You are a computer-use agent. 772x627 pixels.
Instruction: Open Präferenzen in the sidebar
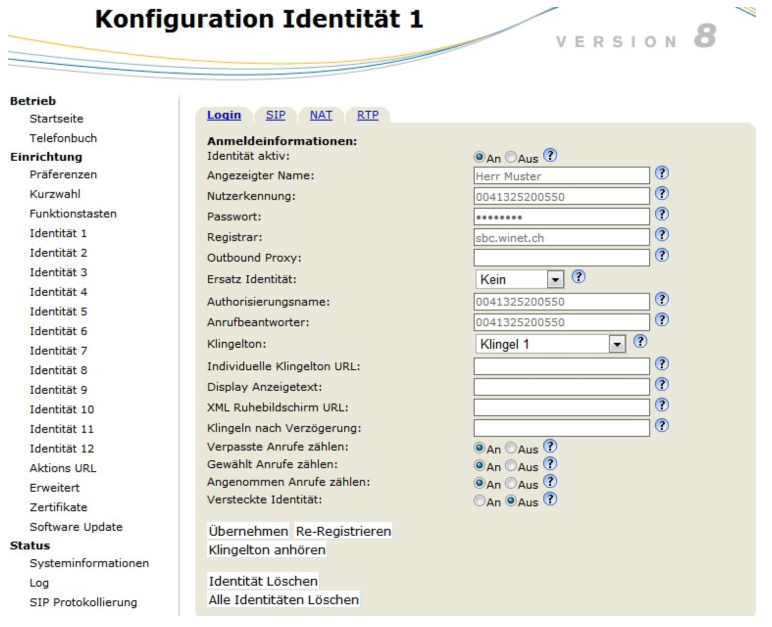pyautogui.click(x=63, y=174)
